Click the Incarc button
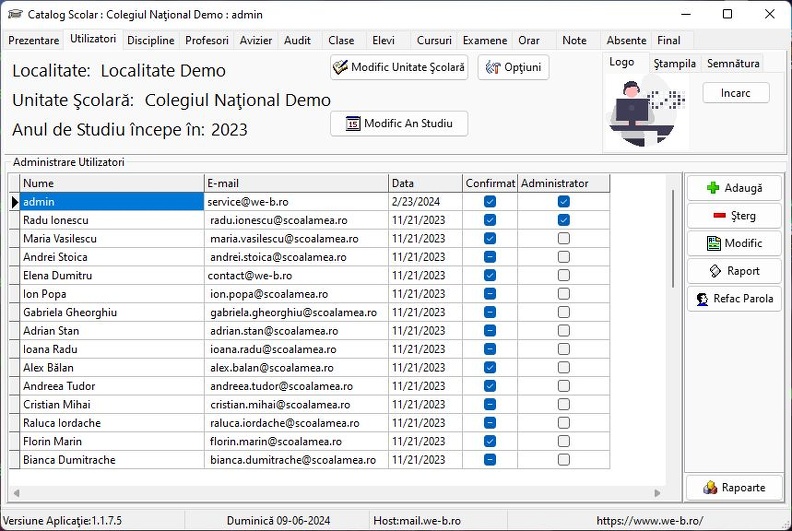Image resolution: width=792 pixels, height=531 pixels. point(735,93)
